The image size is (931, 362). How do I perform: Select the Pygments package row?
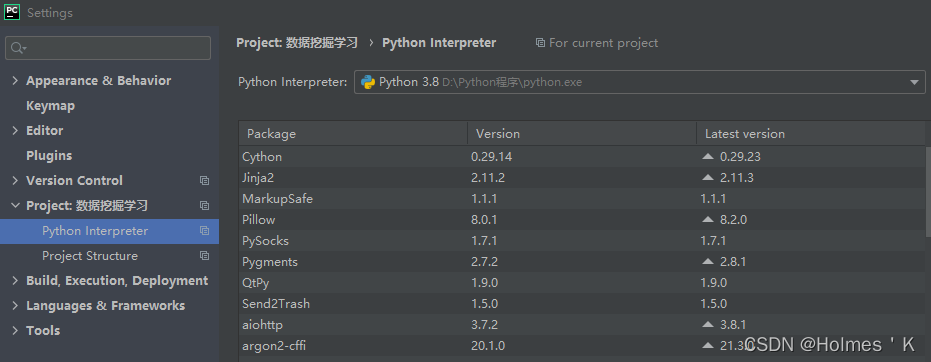coord(582,262)
